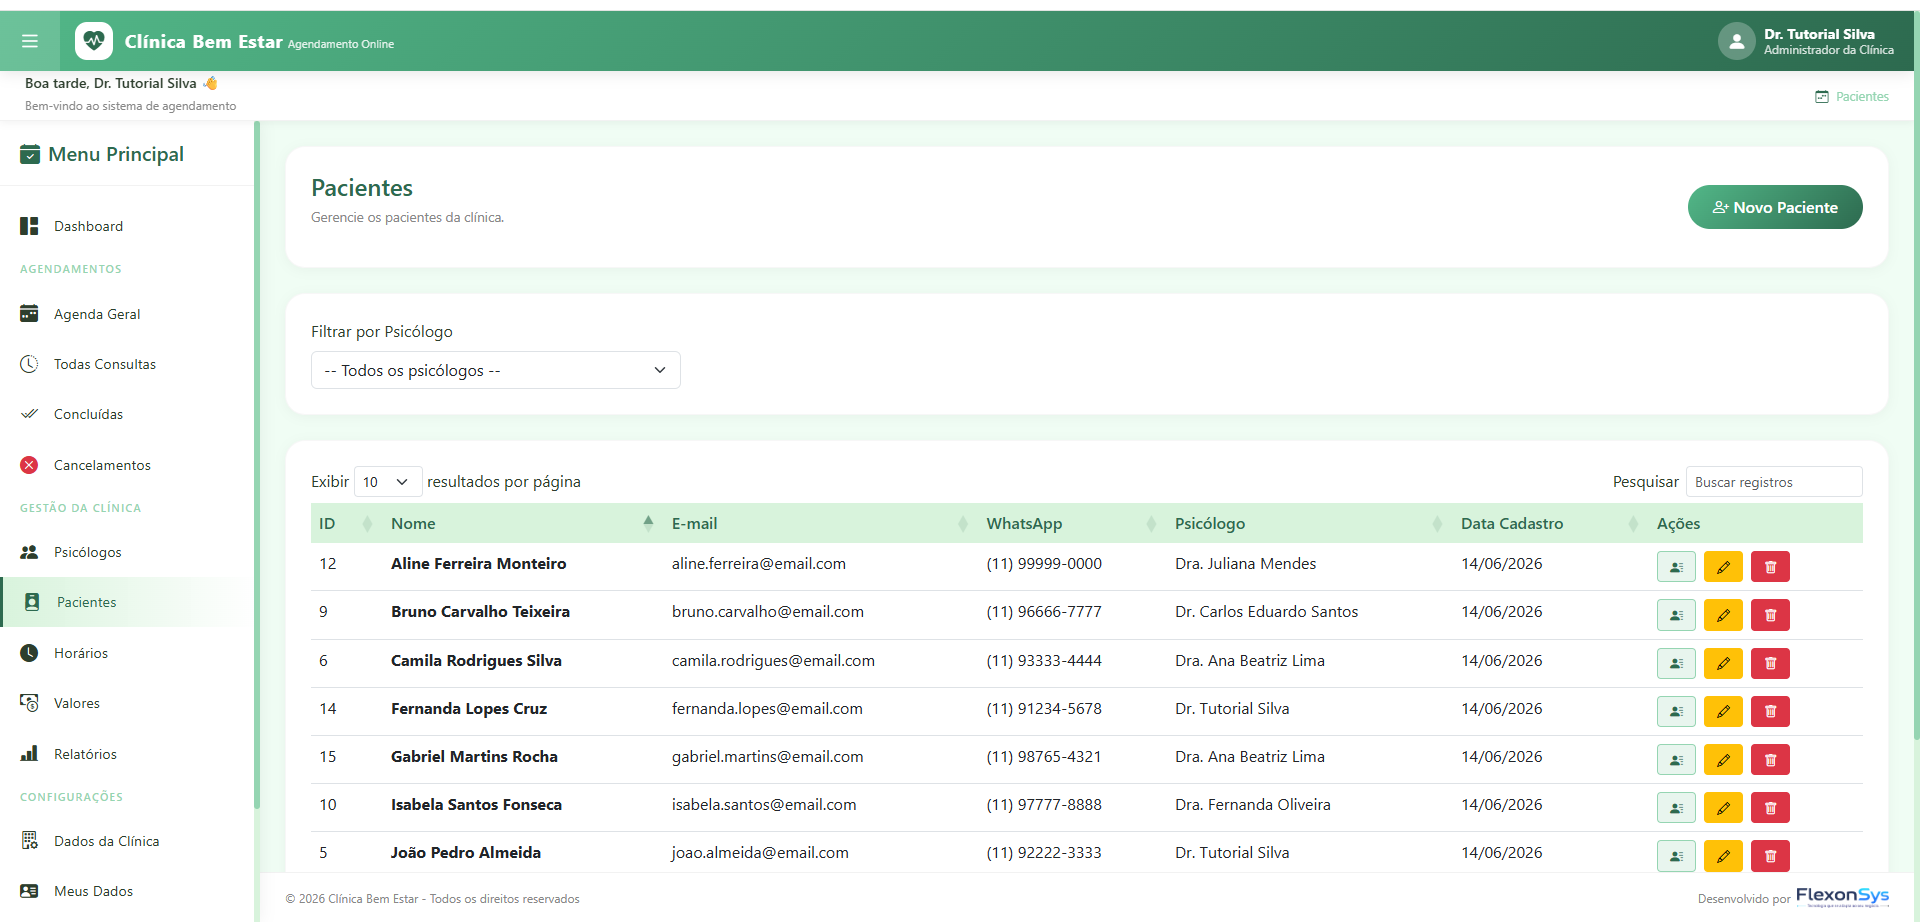Edit patient Fernanda Lopes Cruz
Image resolution: width=1920 pixels, height=922 pixels.
coord(1723,711)
